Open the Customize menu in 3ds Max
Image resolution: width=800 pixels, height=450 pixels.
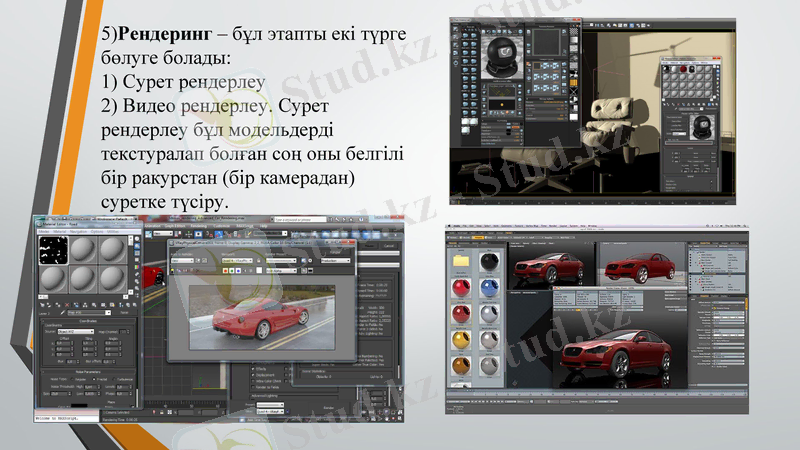coord(221,226)
